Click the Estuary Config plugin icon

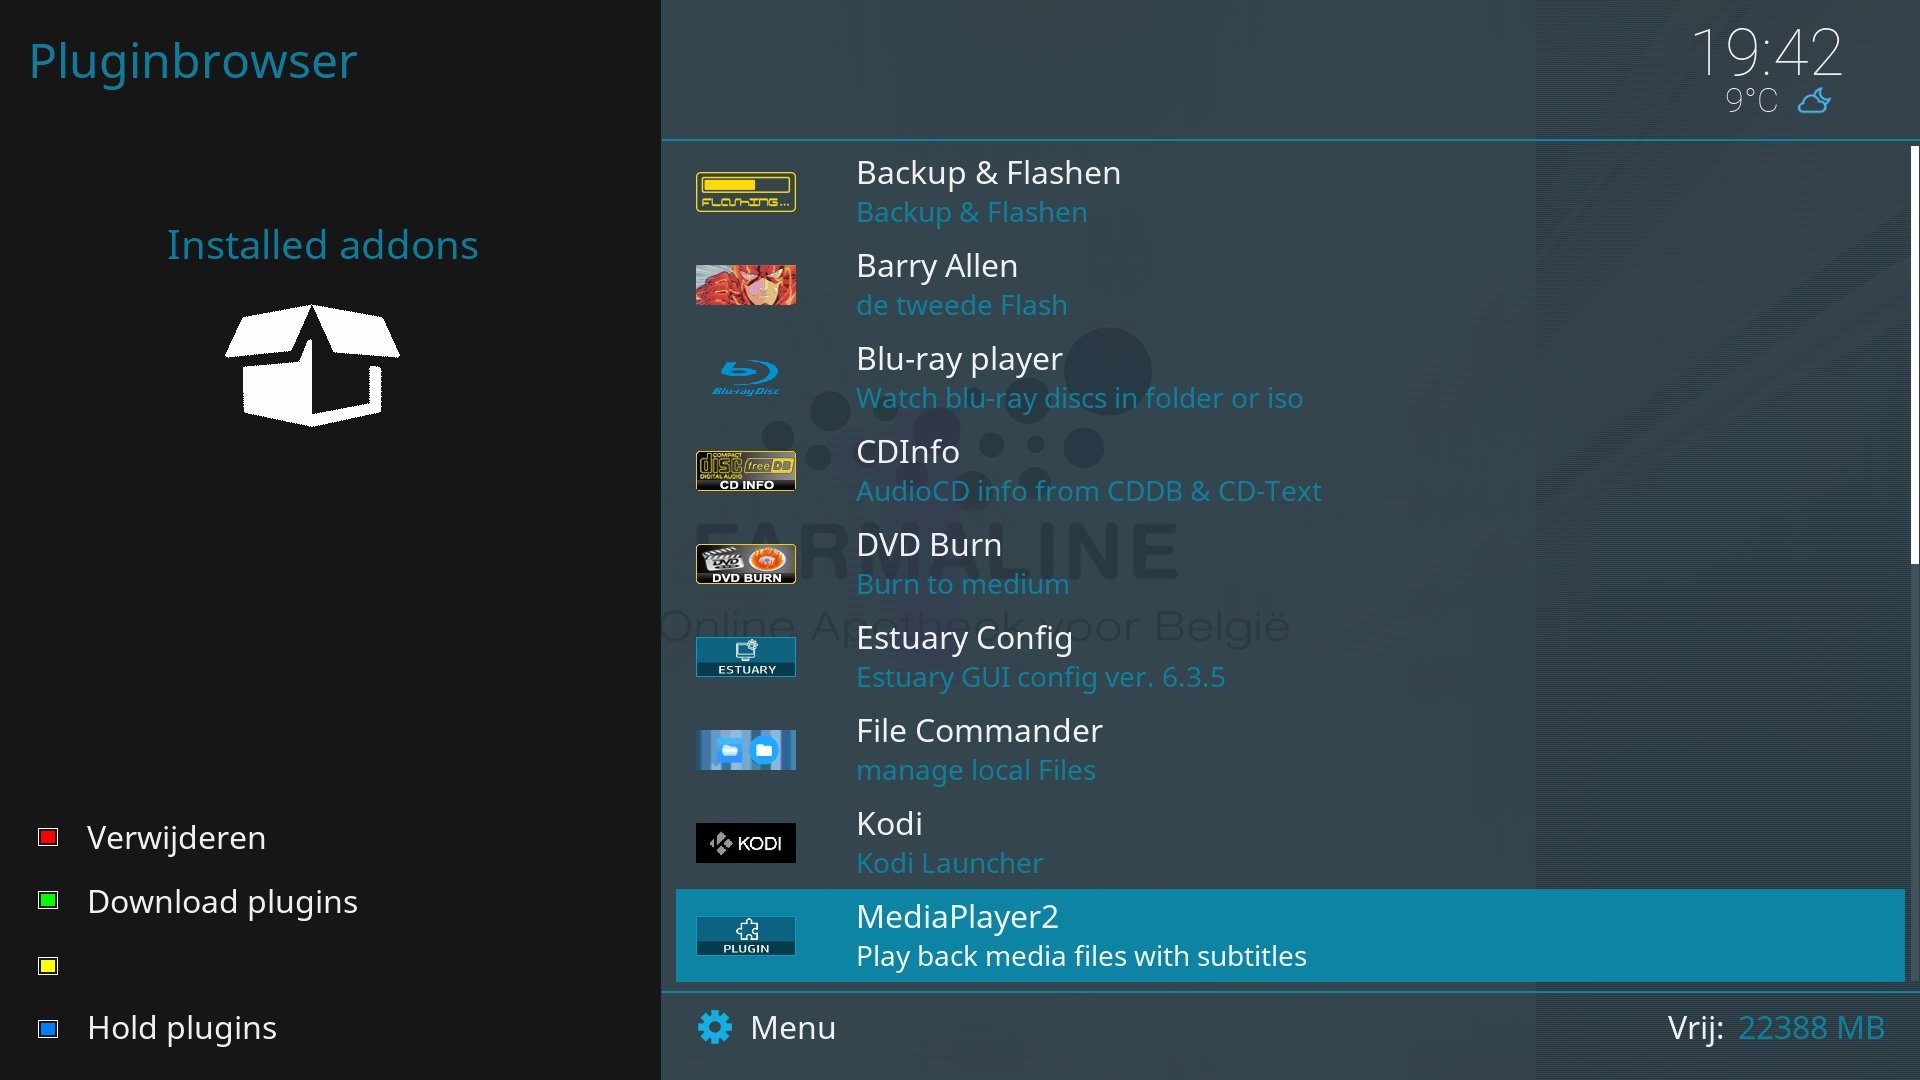[x=746, y=657]
